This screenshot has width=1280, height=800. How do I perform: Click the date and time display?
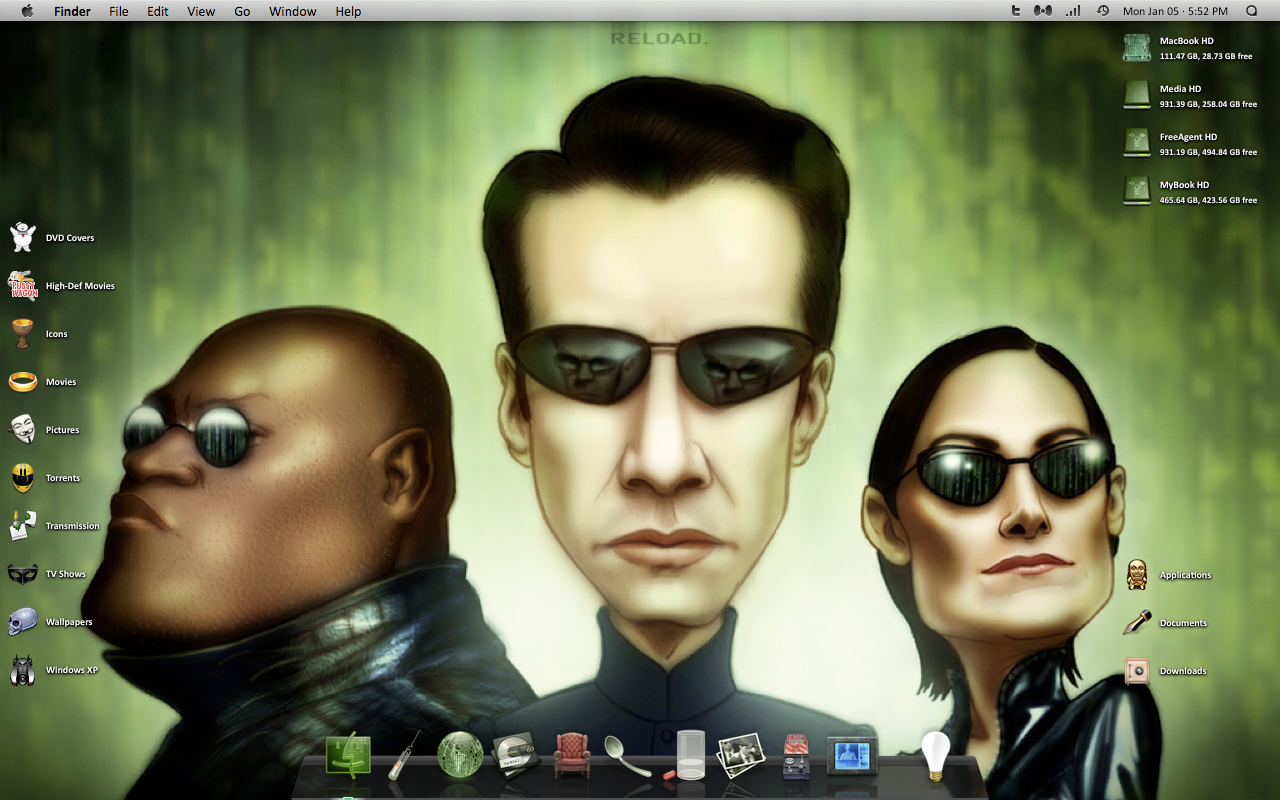1175,11
